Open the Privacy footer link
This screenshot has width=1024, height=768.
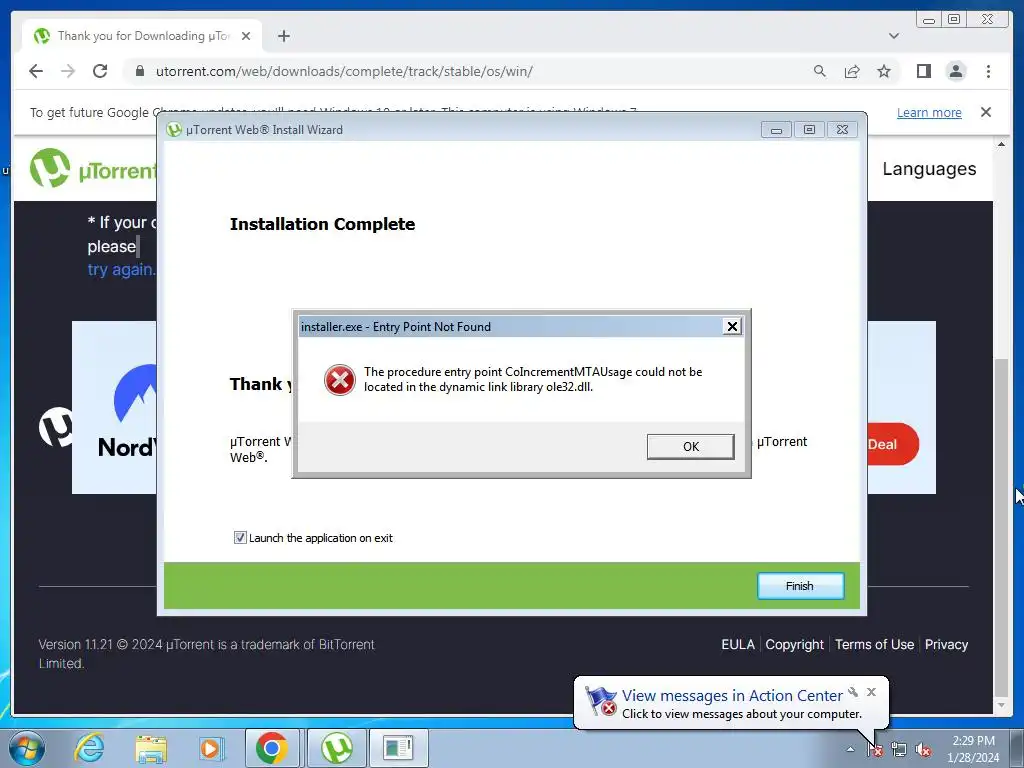coord(946,645)
